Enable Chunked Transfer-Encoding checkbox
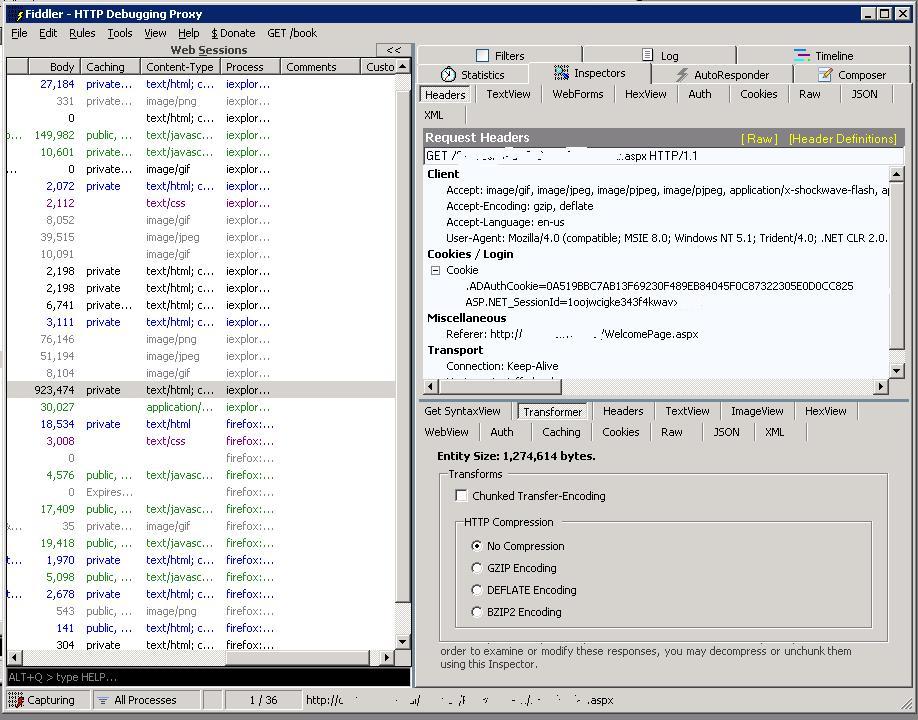 pos(461,496)
